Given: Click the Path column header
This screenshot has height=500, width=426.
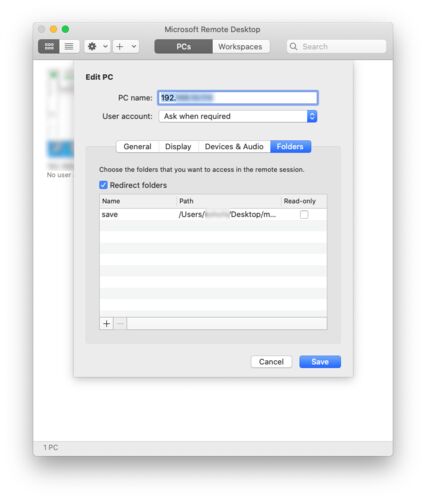Looking at the screenshot, I should pyautogui.click(x=186, y=201).
